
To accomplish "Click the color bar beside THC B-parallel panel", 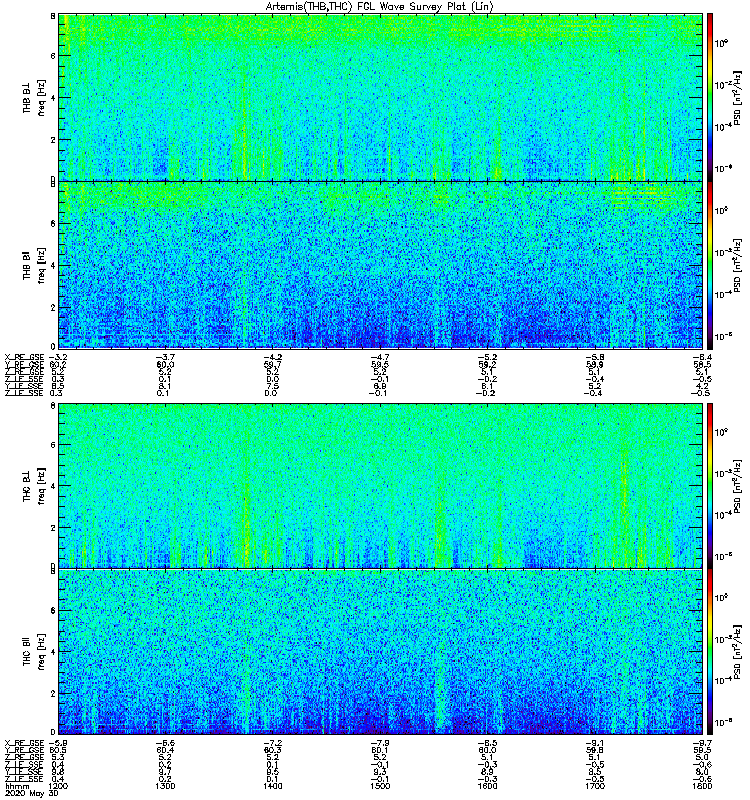I will 710,652.
